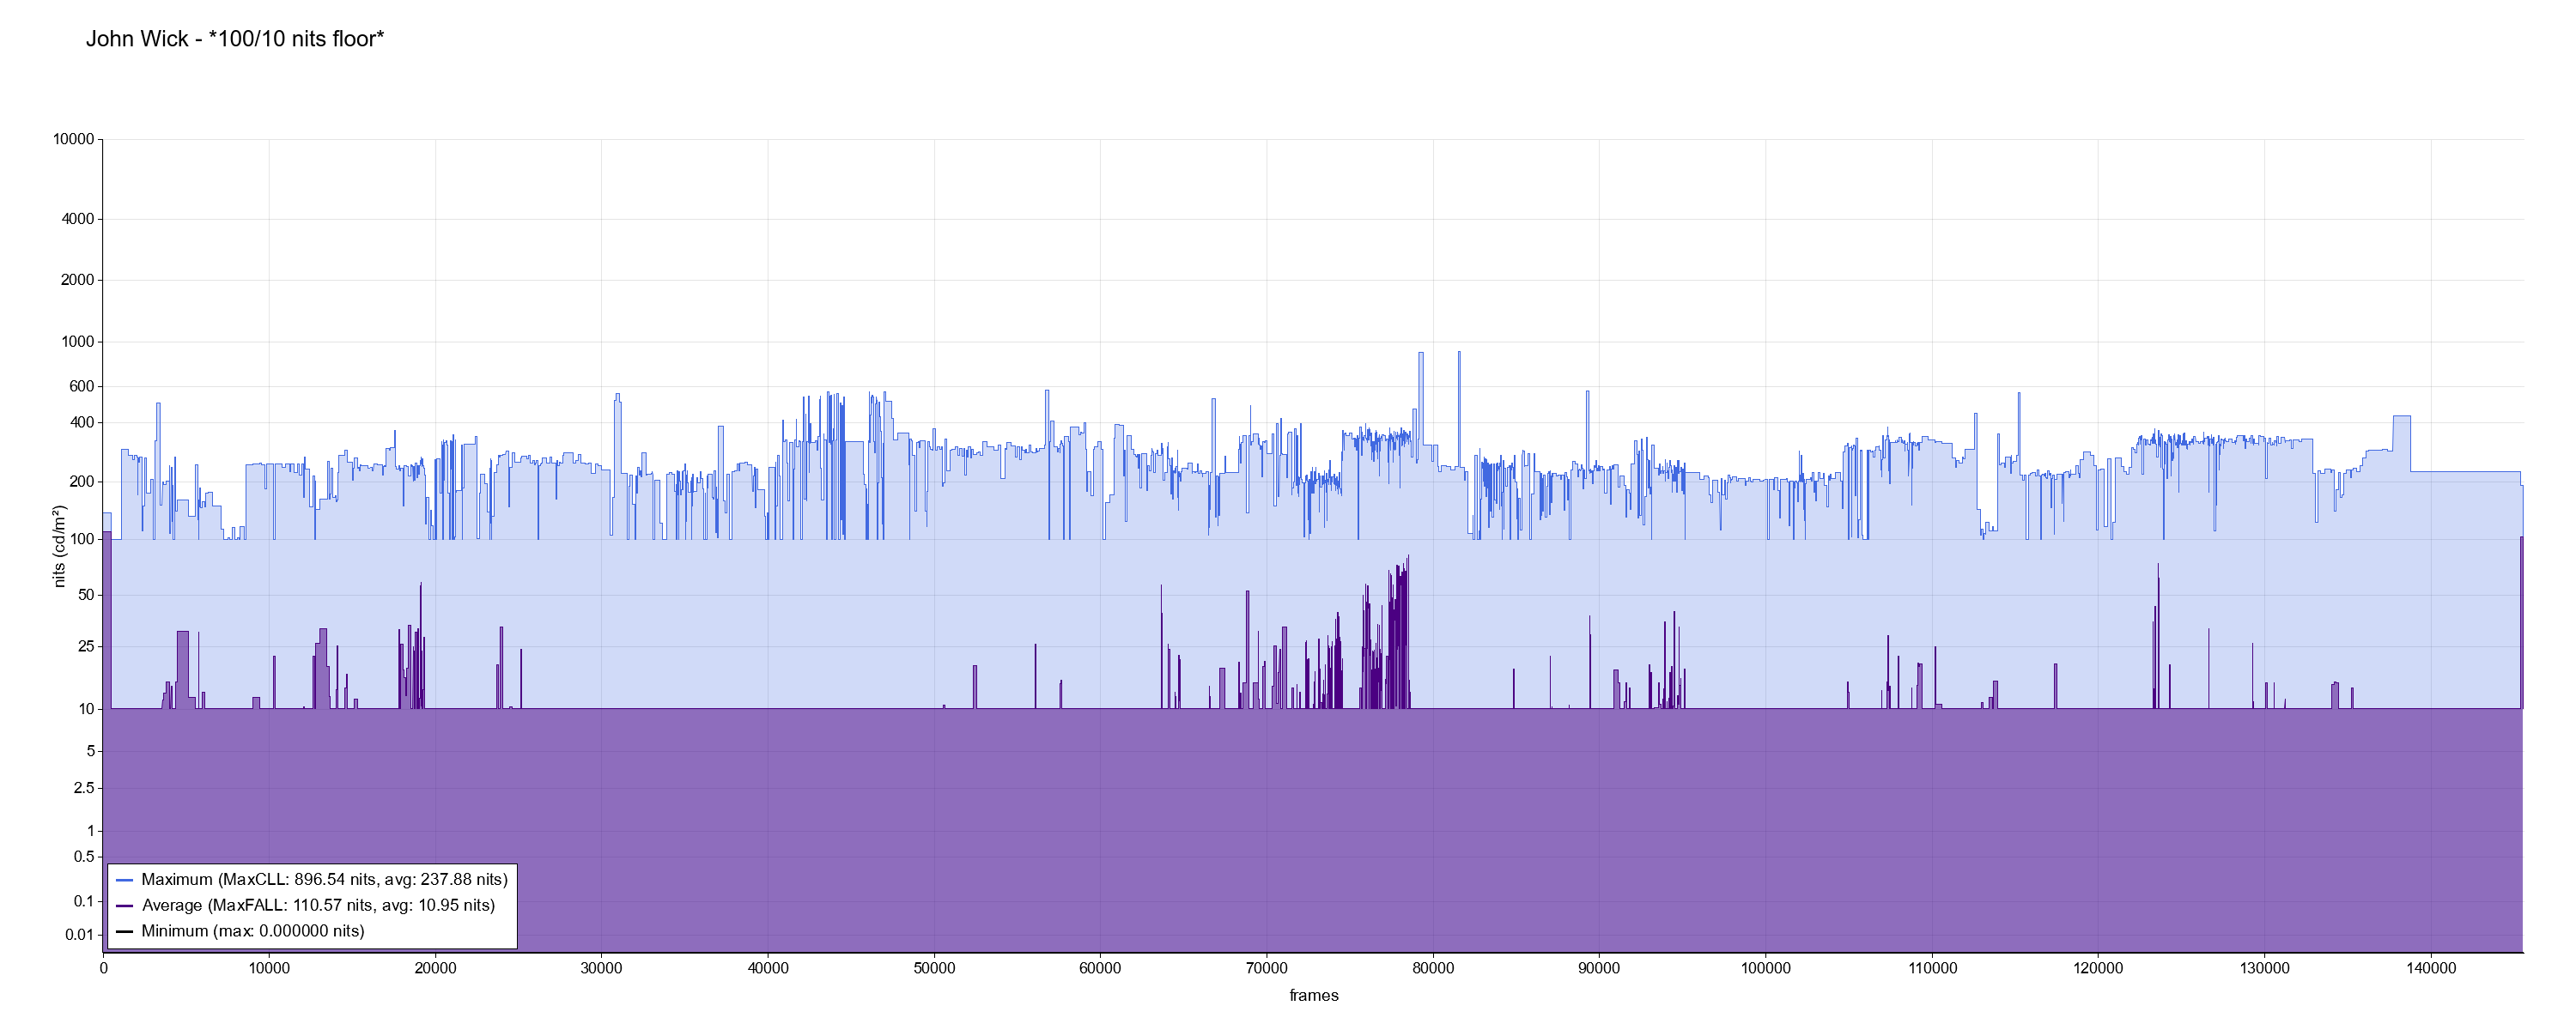
Task: Click the y-axis tick label "50"
Action: [x=86, y=595]
